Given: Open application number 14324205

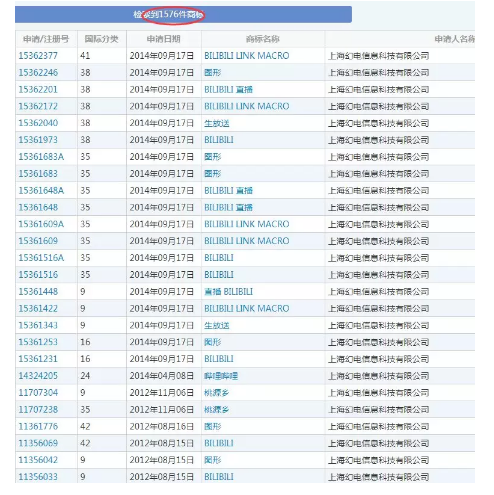Looking at the screenshot, I should point(38,376).
